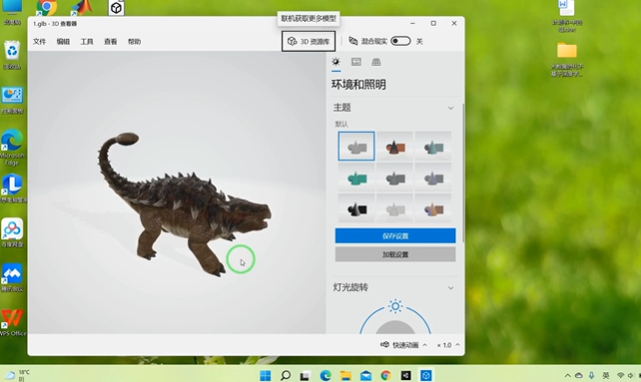Switch to the grid view panel tab
641x382 pixels.
(376, 62)
